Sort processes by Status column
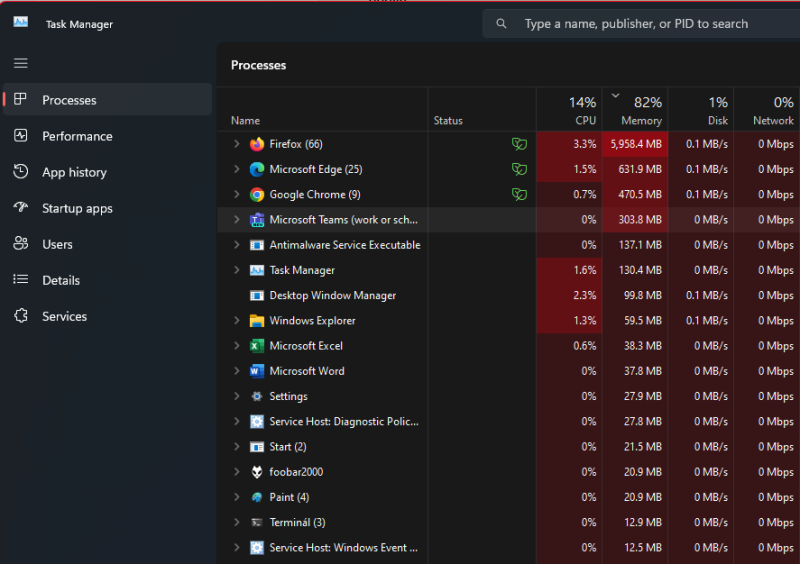This screenshot has height=564, width=800. click(x=482, y=109)
